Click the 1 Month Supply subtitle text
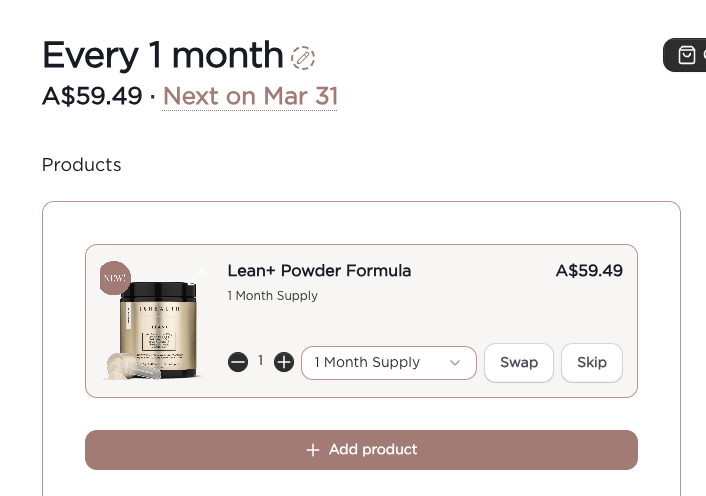 click(x=273, y=296)
